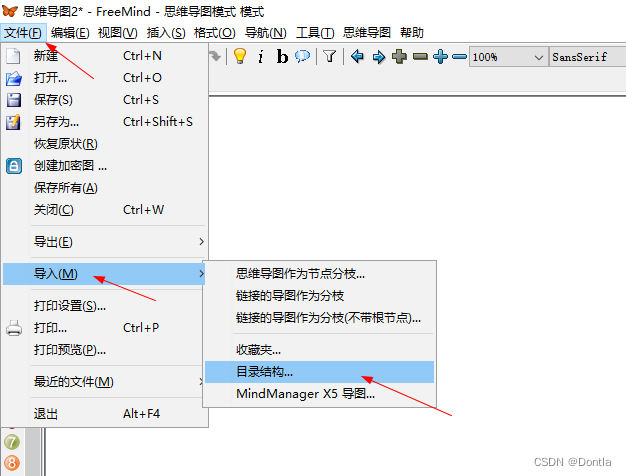The image size is (626, 476).
Task: Choose 打印预览(P)... menu item
Action: (x=104, y=350)
